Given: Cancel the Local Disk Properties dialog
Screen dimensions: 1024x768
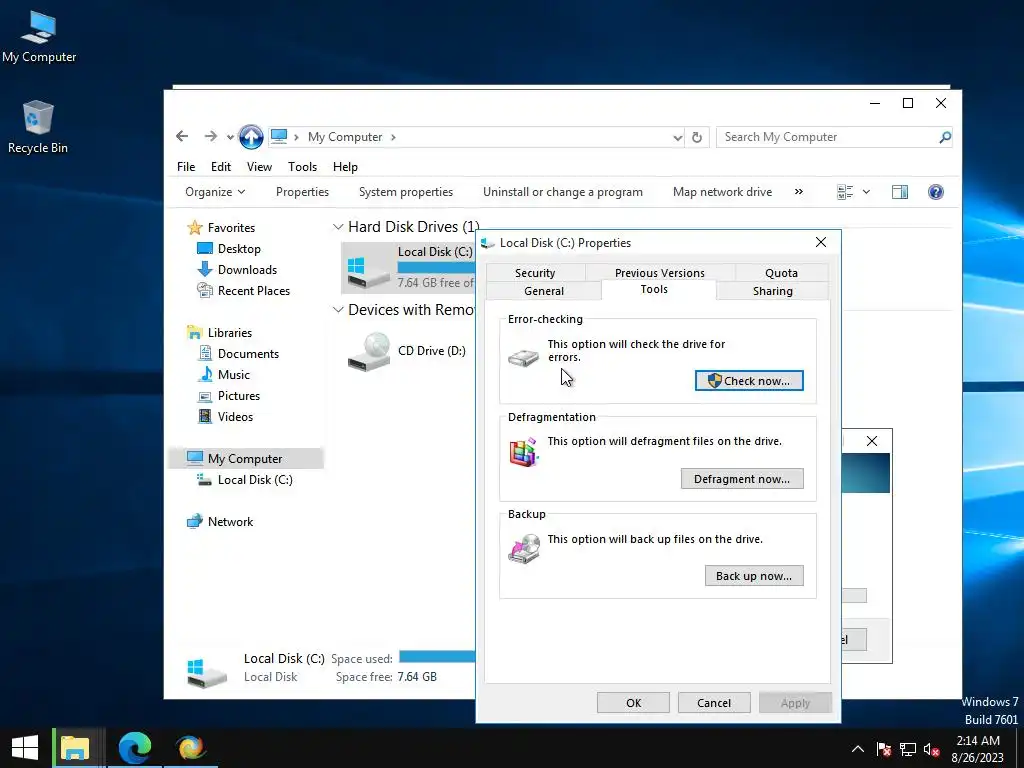Looking at the screenshot, I should (714, 703).
